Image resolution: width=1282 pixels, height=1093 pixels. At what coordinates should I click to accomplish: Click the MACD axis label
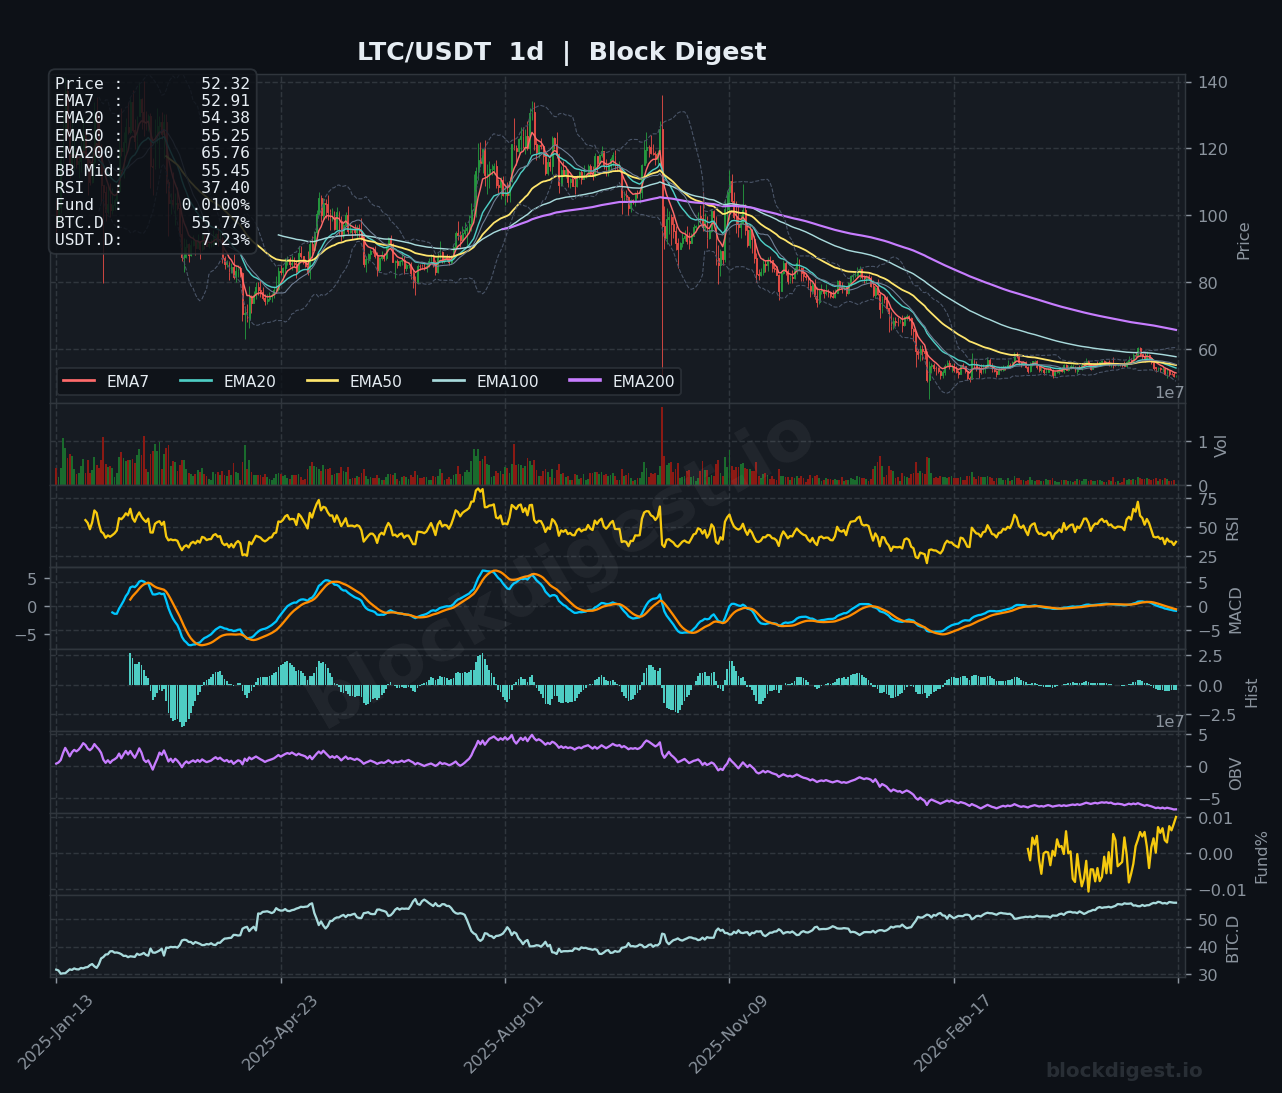[x=1236, y=610]
